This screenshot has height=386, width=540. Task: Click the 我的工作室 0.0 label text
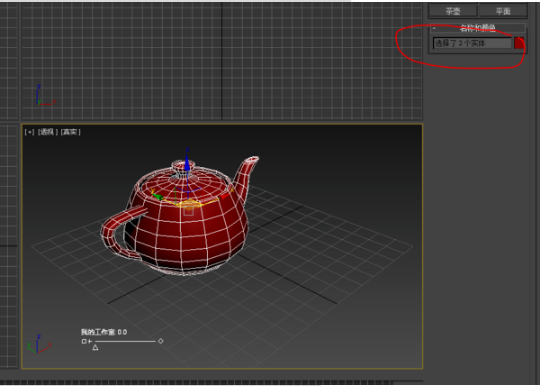coord(104,332)
